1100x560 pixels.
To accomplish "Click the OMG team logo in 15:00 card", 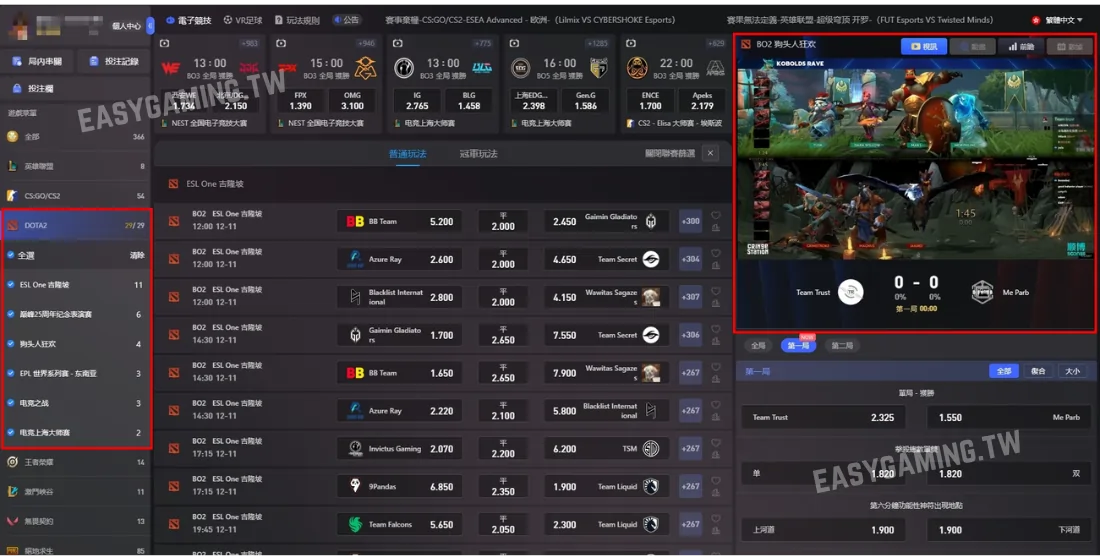I will pyautogui.click(x=365, y=68).
